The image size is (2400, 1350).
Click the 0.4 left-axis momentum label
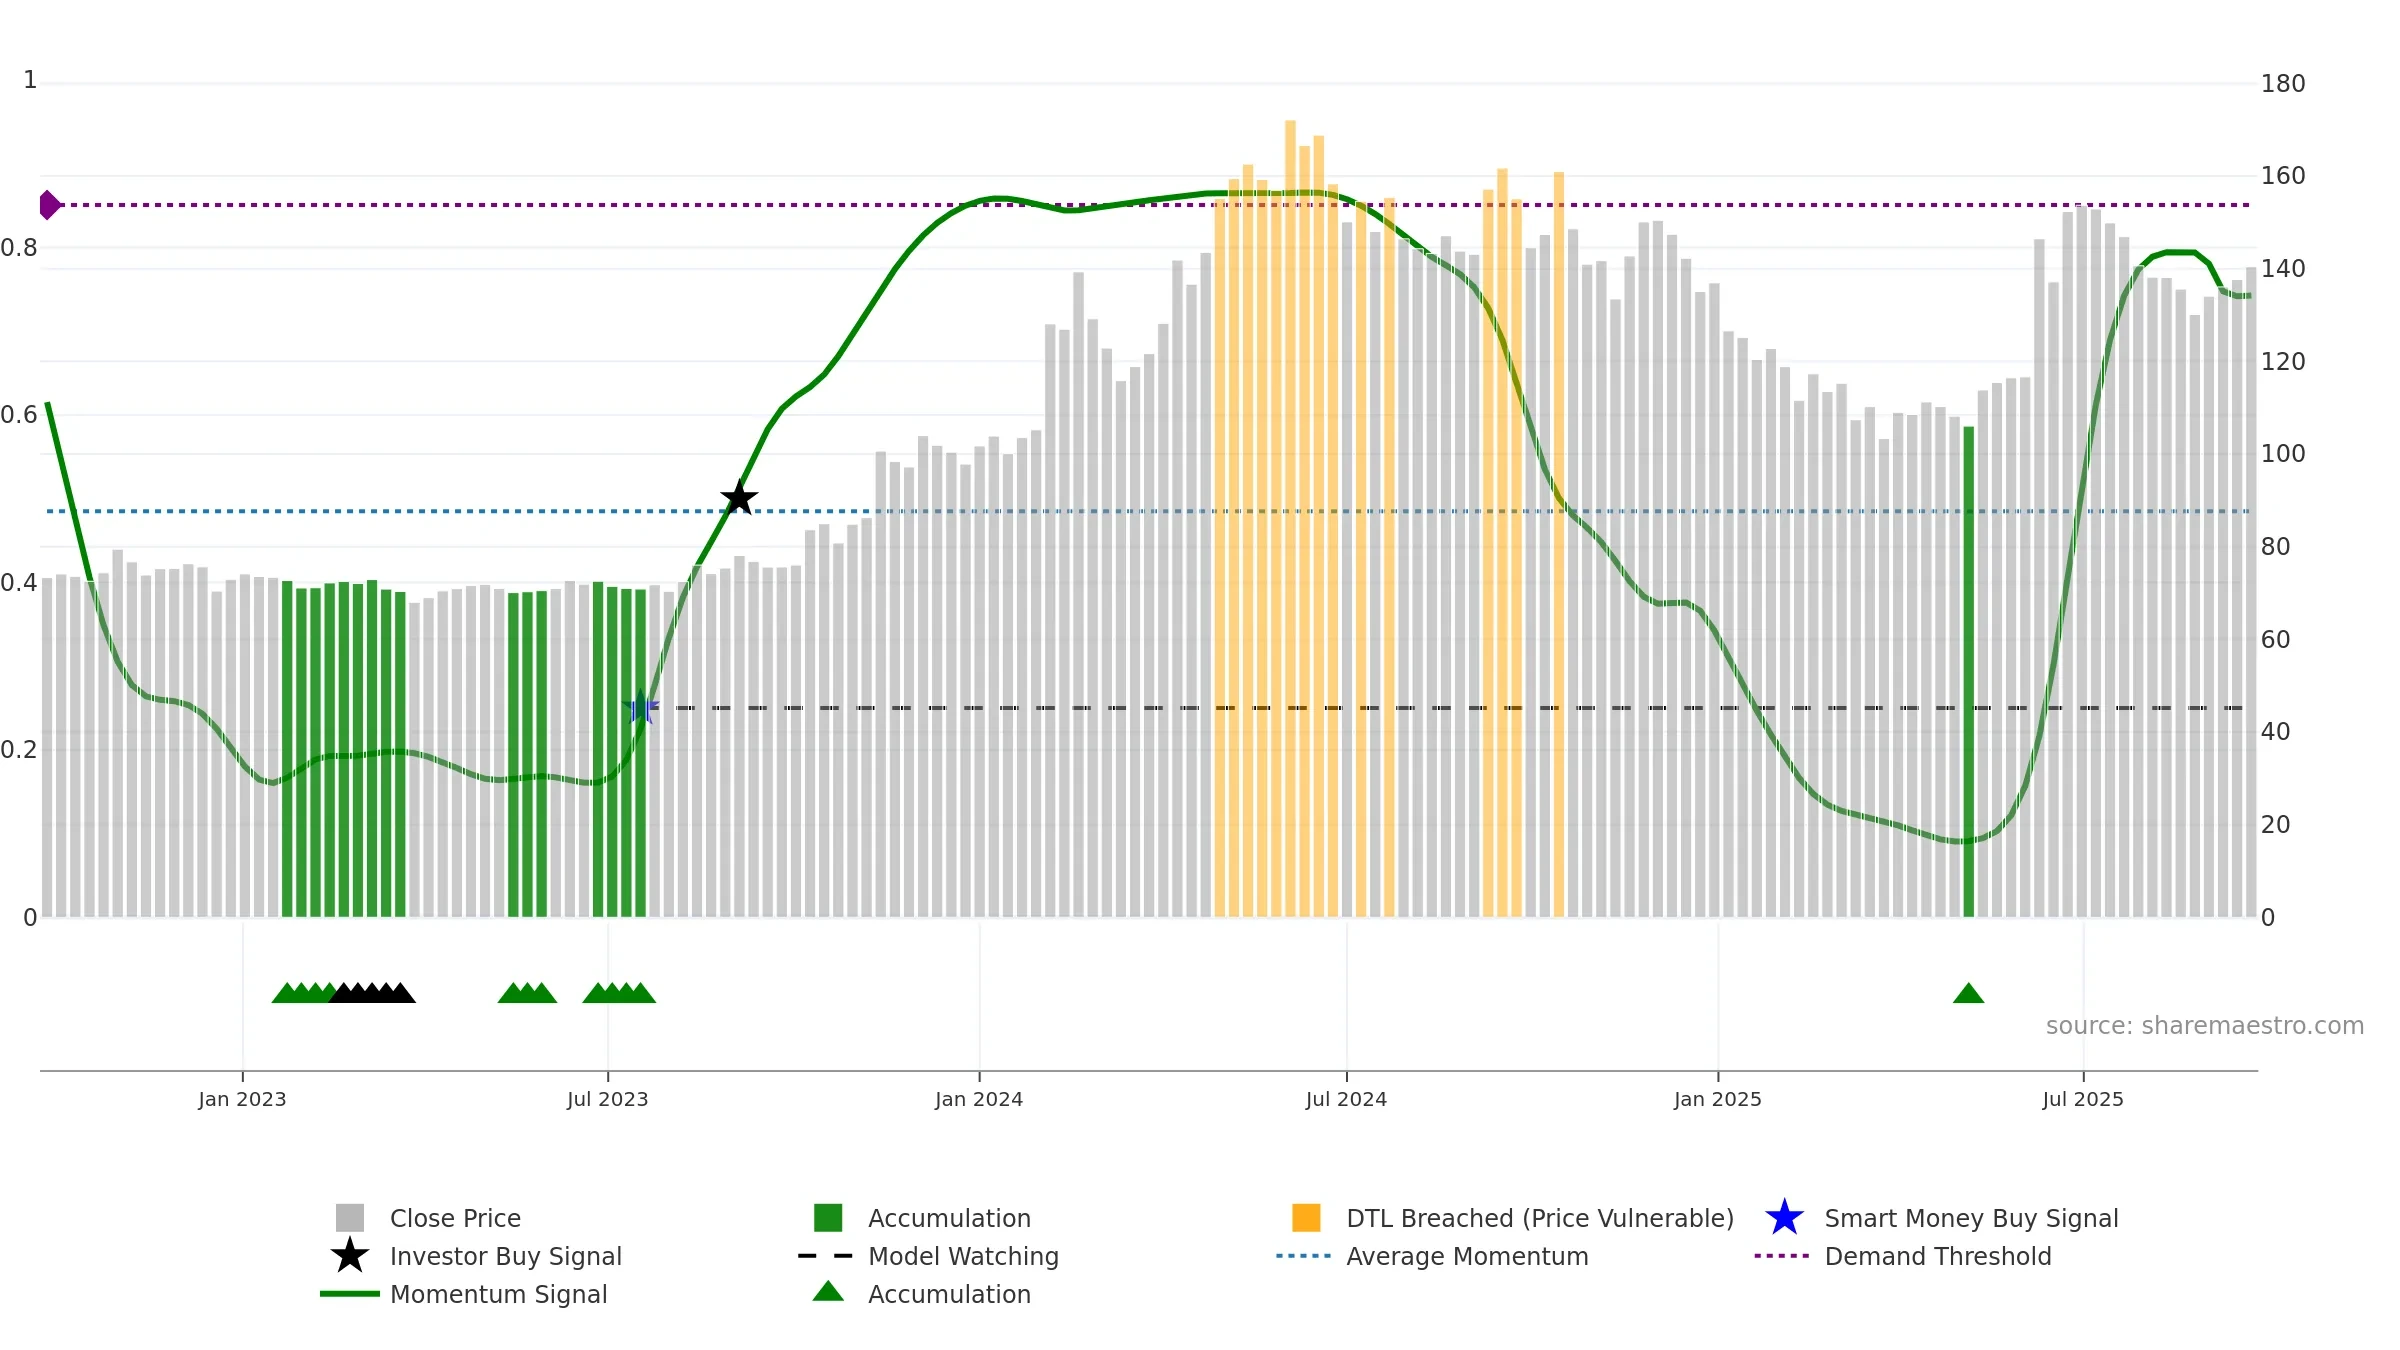(19, 583)
